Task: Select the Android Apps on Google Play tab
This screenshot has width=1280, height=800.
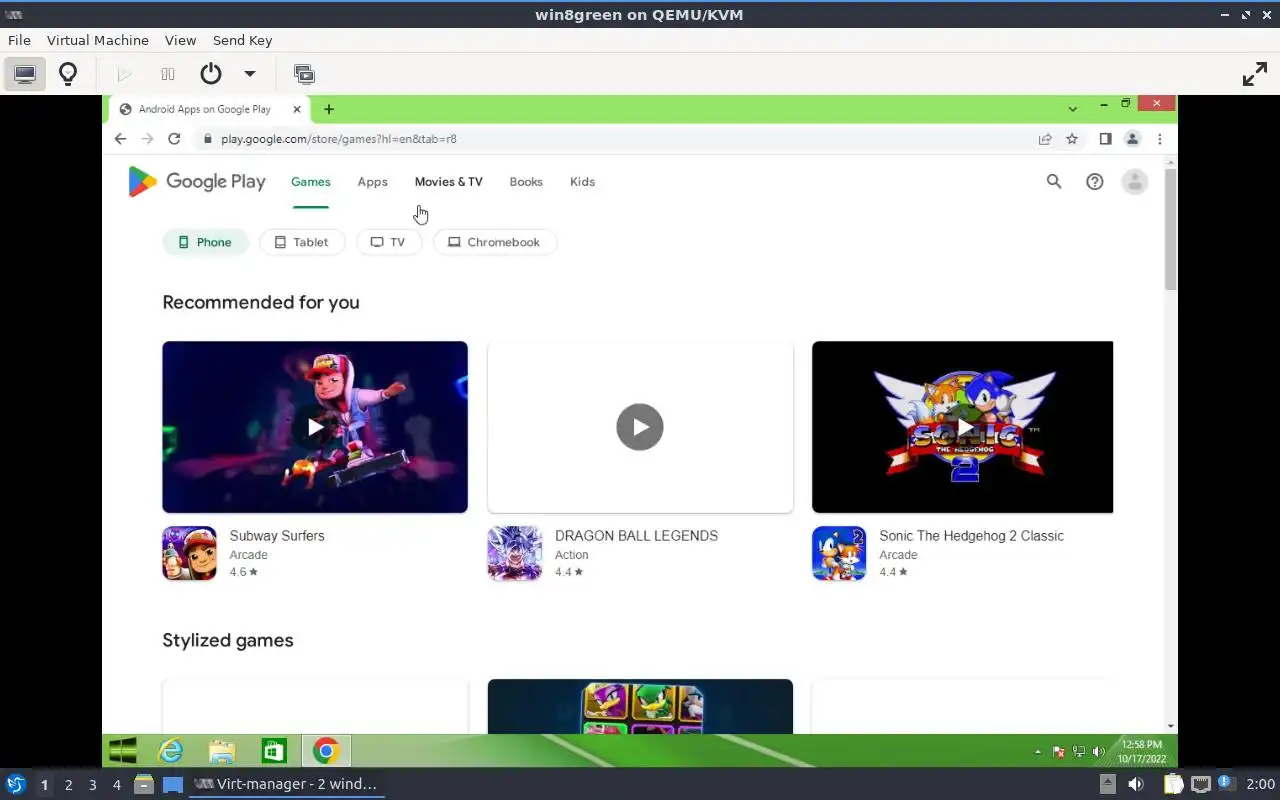Action: pos(205,109)
